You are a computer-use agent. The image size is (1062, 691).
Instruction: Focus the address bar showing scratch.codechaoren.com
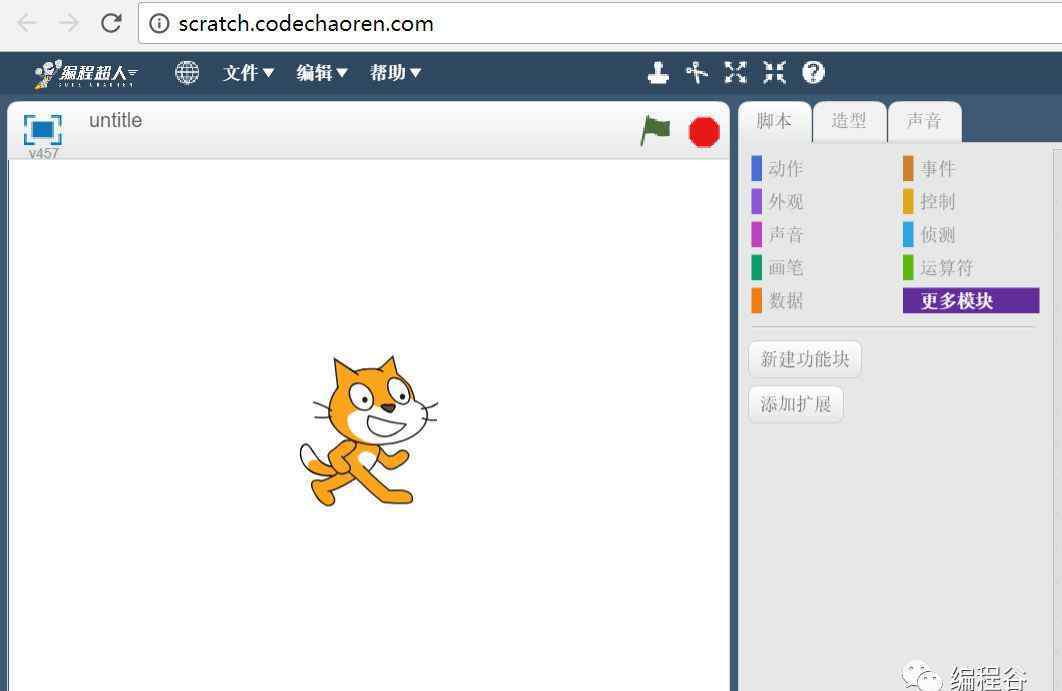600,23
